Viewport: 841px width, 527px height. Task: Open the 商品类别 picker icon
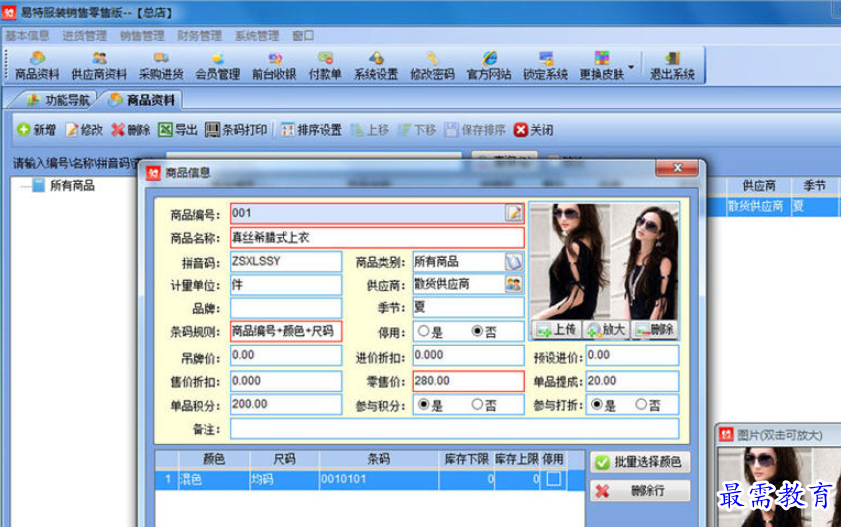pyautogui.click(x=514, y=262)
